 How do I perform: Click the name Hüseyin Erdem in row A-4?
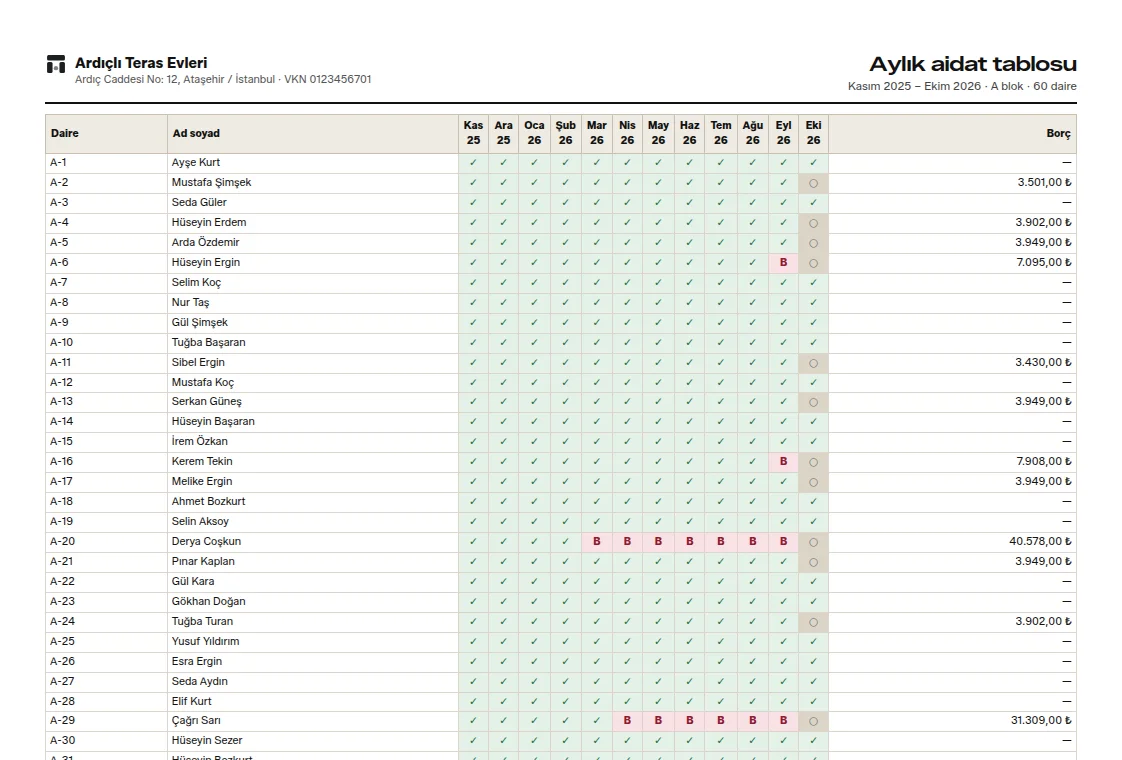coord(209,223)
